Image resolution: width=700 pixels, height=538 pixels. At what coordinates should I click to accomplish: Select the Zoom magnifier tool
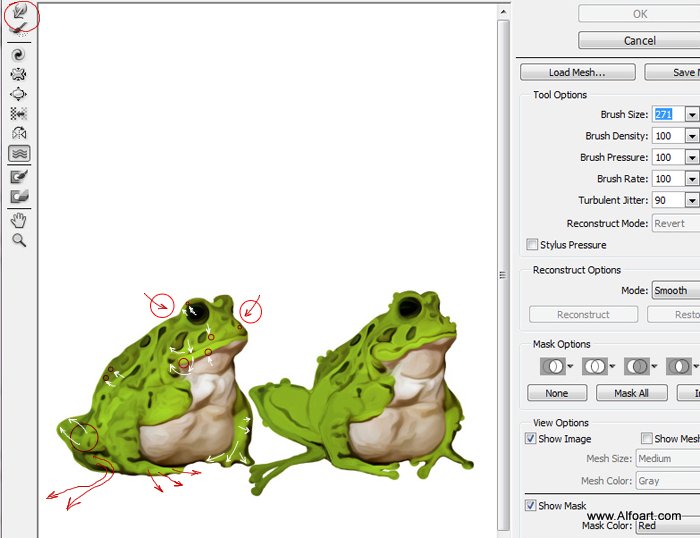coord(19,240)
